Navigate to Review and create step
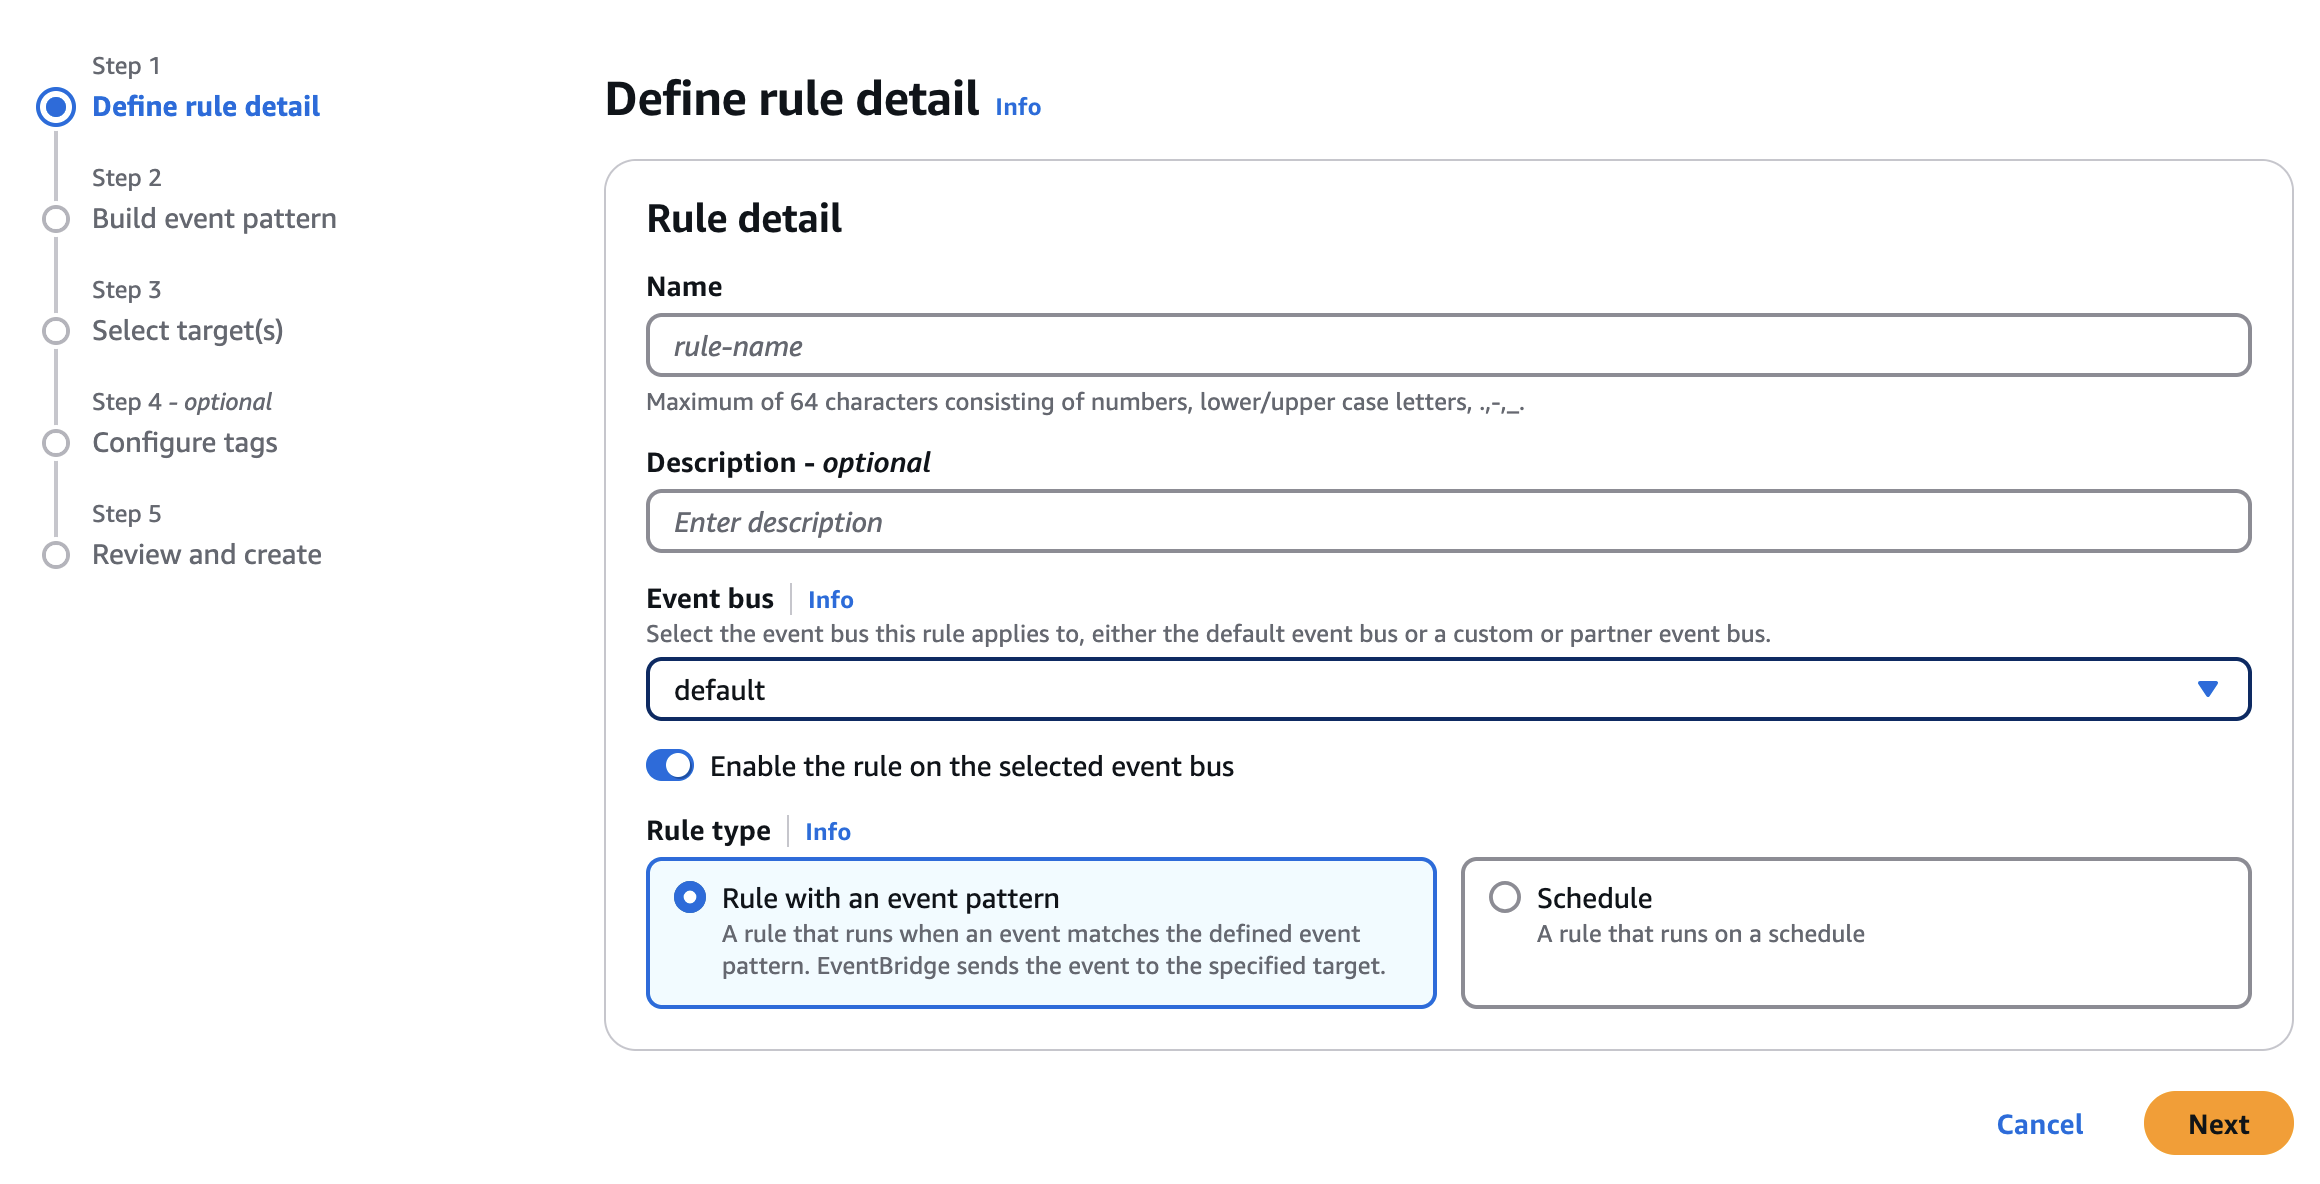2320x1184 pixels. [205, 554]
